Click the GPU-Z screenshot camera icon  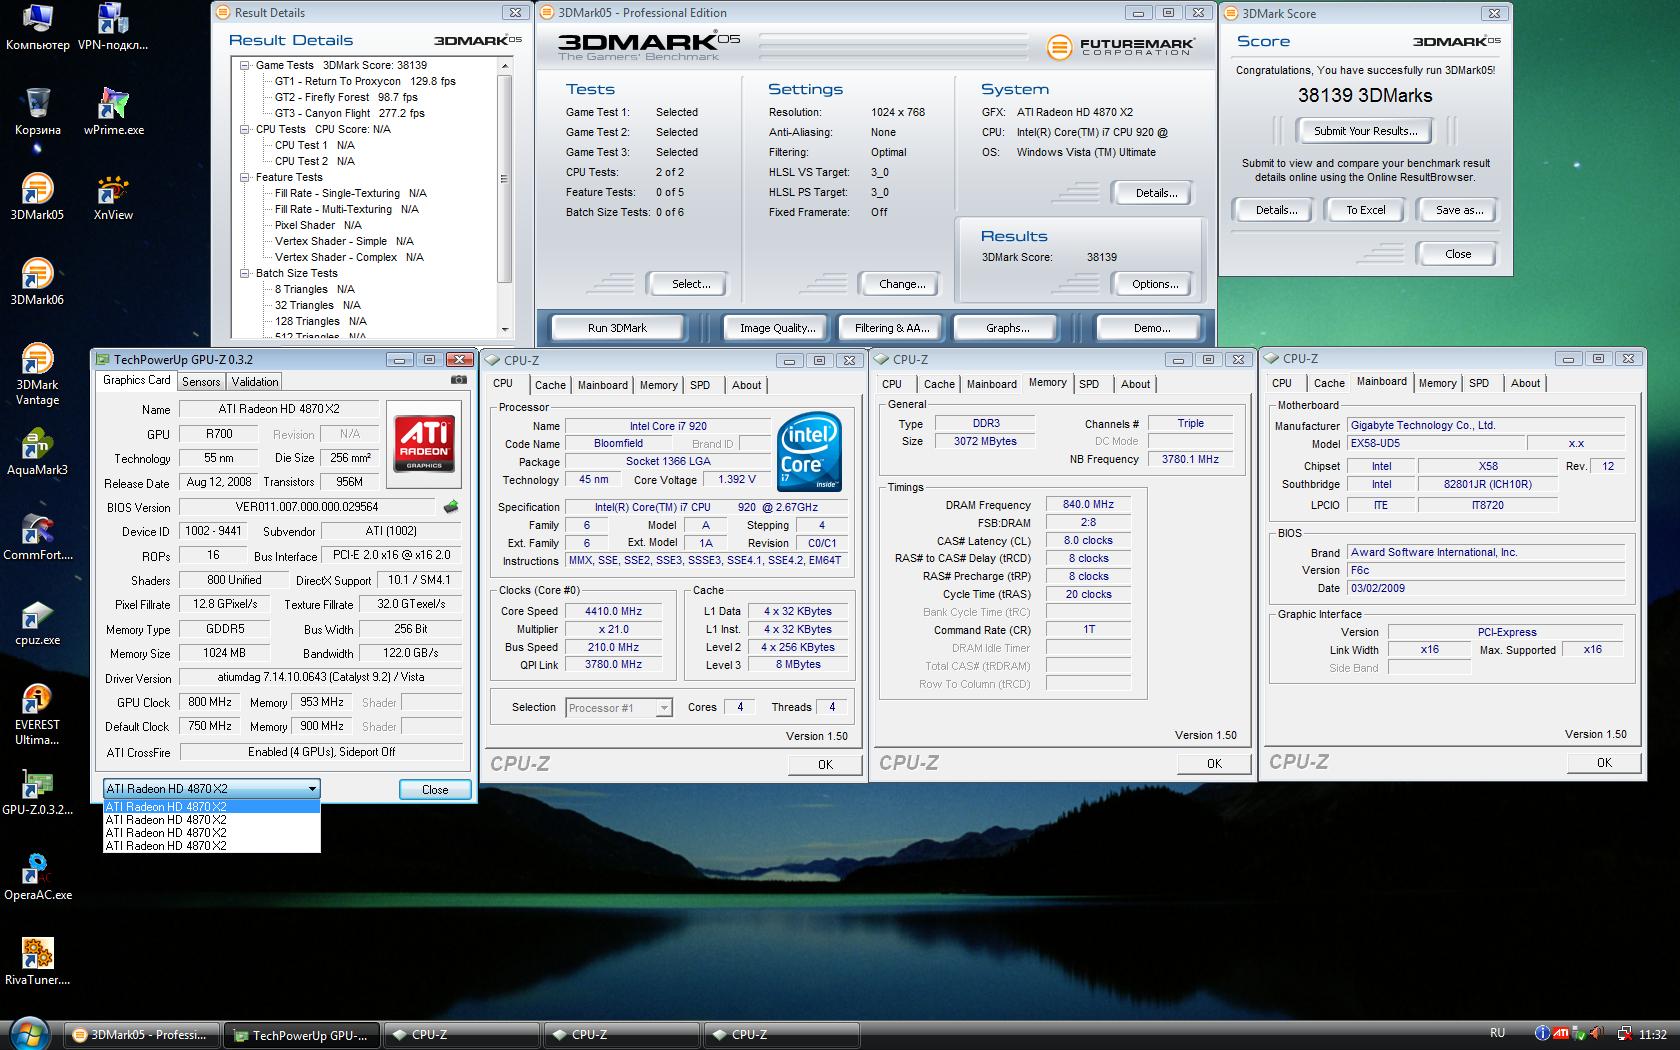(459, 380)
